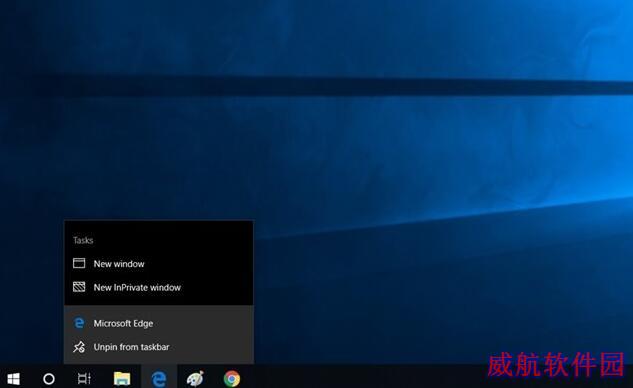Launch File Explorer from taskbar
This screenshot has height=388, width=633.
[122, 379]
